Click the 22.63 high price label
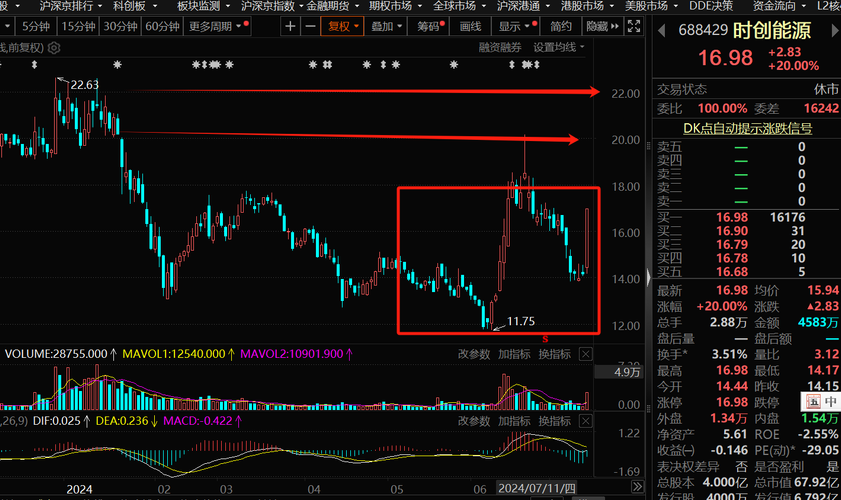 point(85,85)
